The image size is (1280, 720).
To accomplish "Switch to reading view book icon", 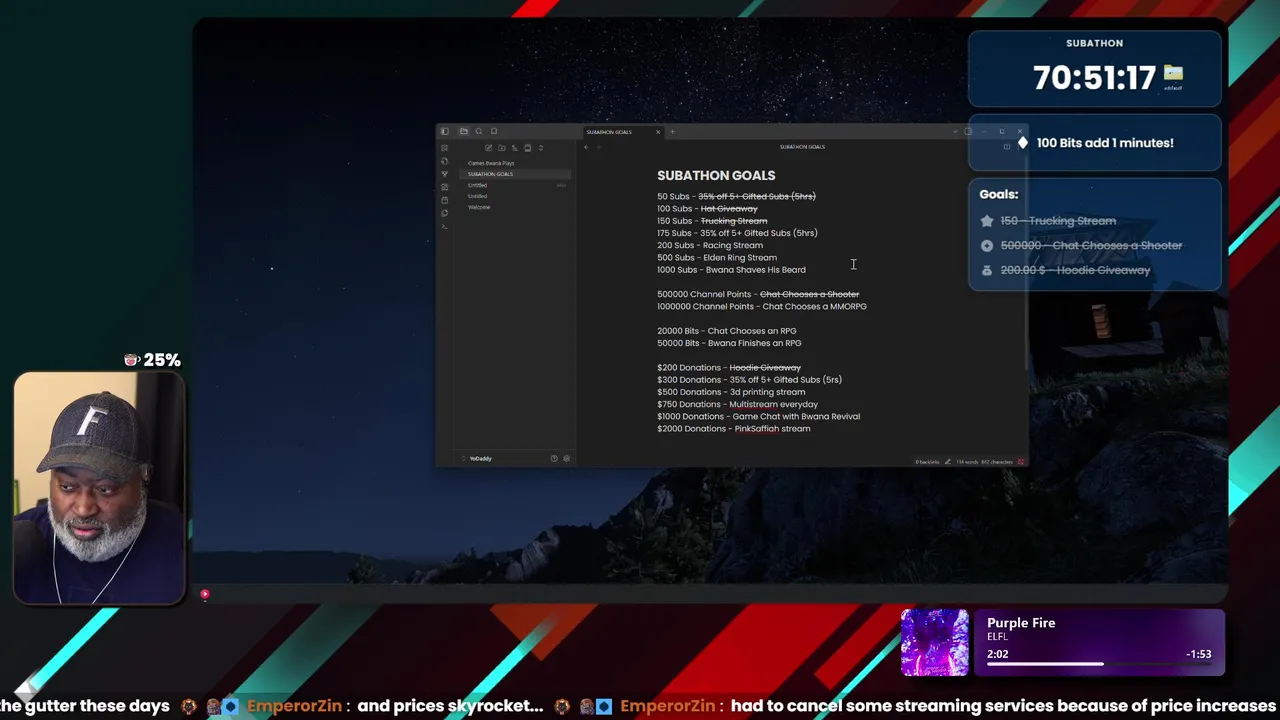I will [1007, 147].
